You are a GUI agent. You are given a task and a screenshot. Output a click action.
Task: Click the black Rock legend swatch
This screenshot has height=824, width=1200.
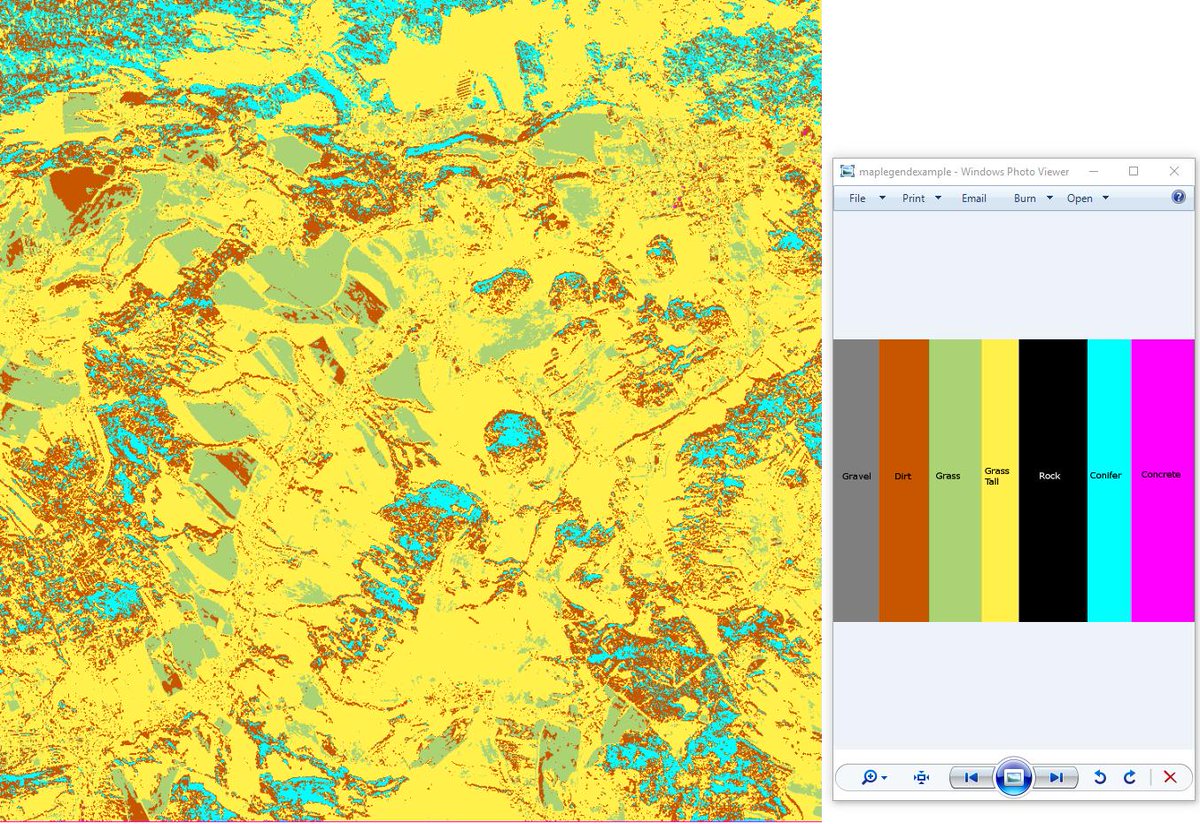click(1053, 480)
